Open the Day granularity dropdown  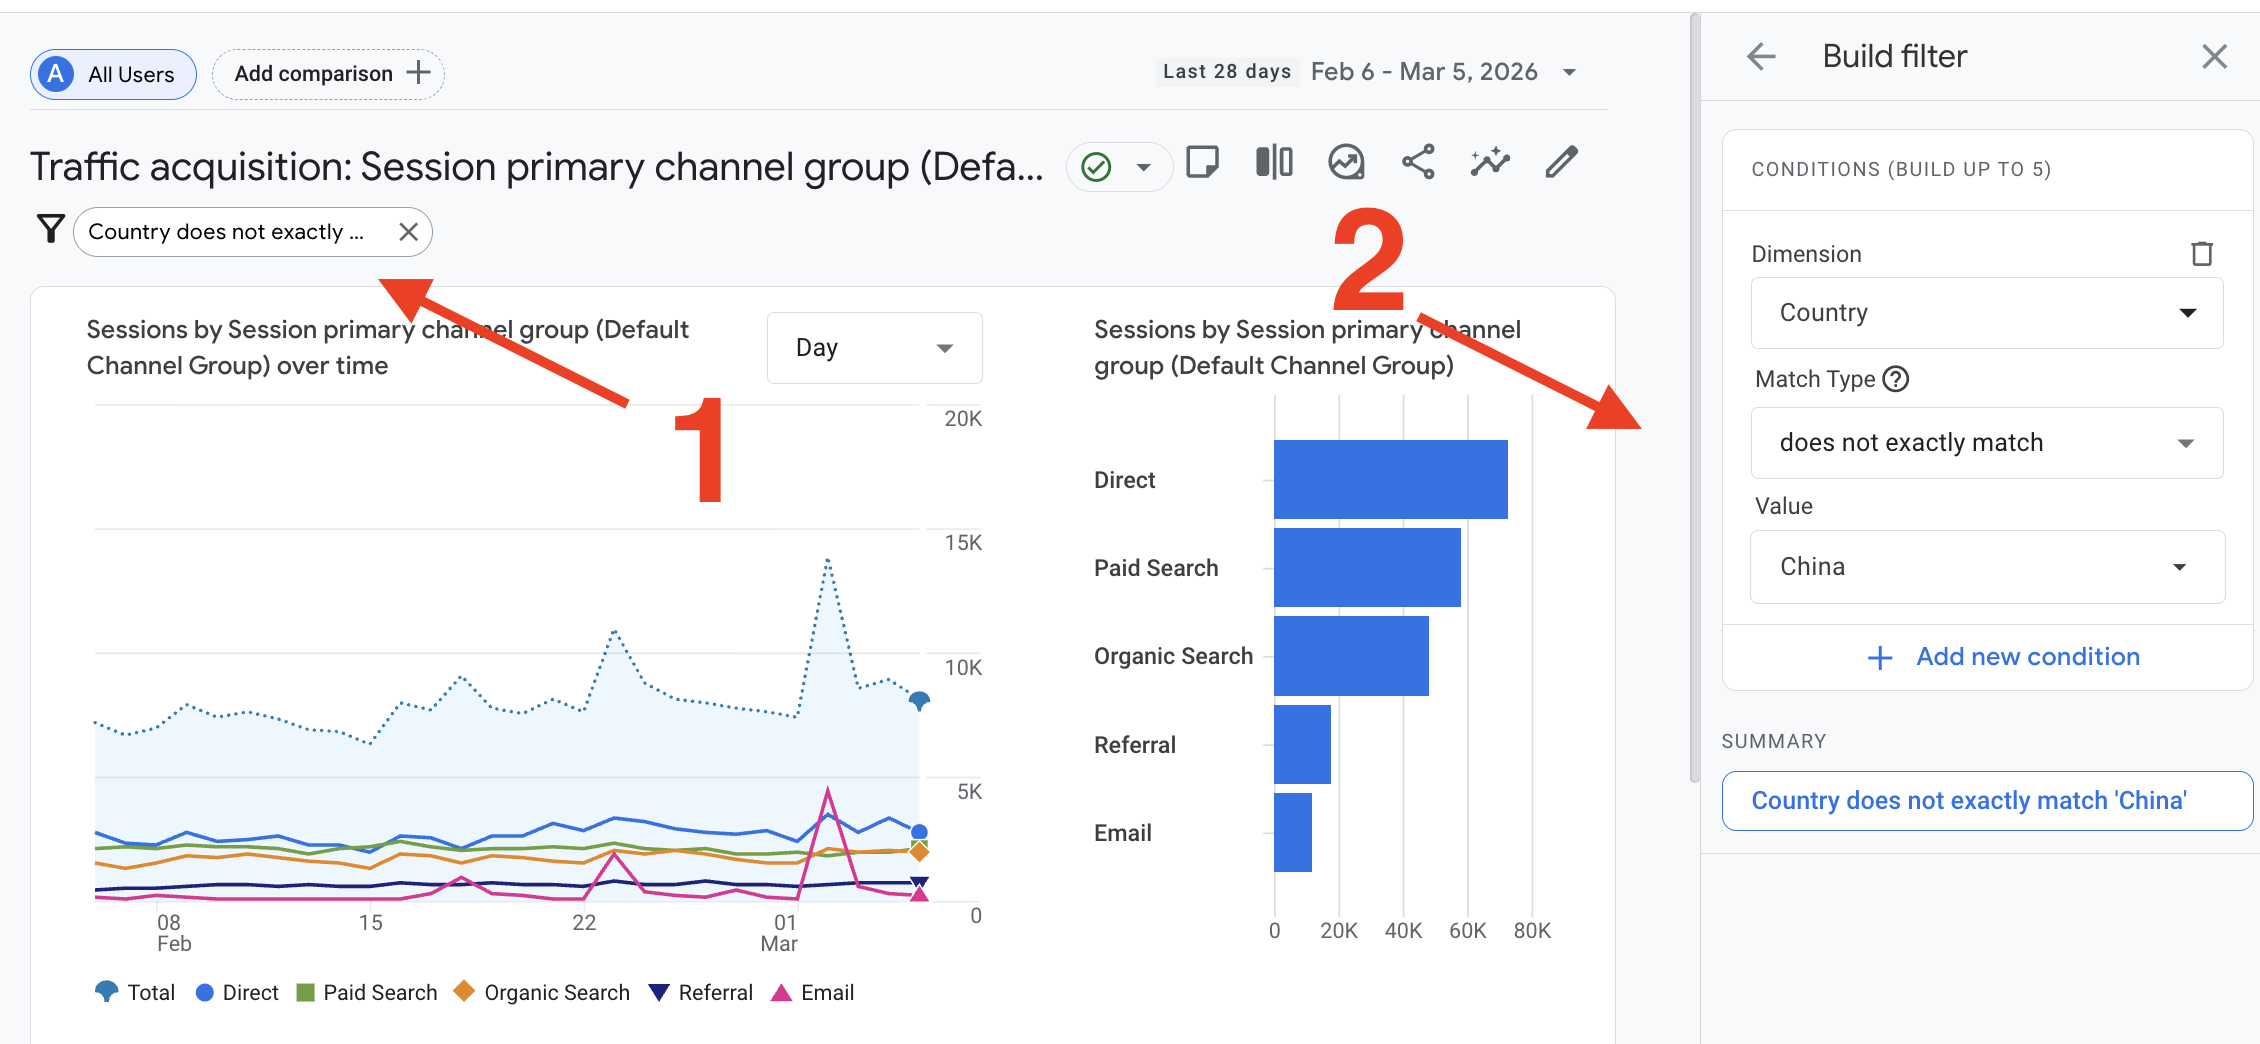tap(874, 348)
